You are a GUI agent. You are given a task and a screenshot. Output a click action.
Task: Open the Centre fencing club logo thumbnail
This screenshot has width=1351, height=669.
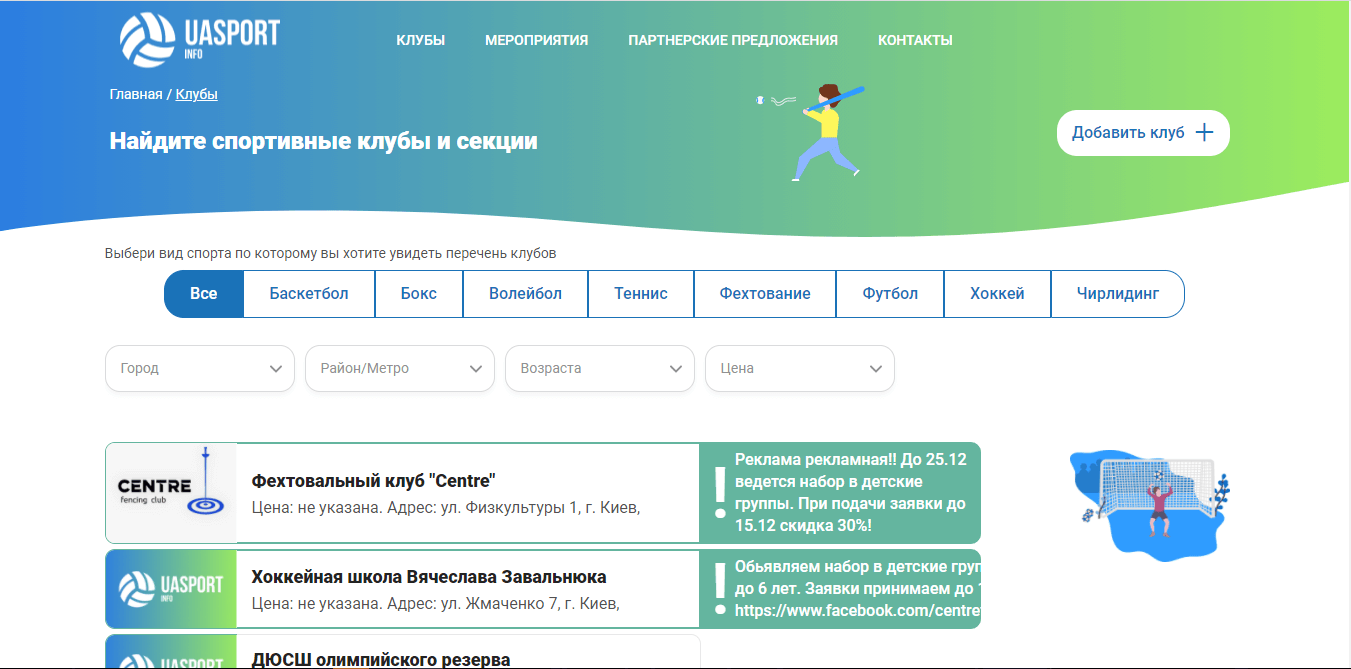pyautogui.click(x=171, y=493)
